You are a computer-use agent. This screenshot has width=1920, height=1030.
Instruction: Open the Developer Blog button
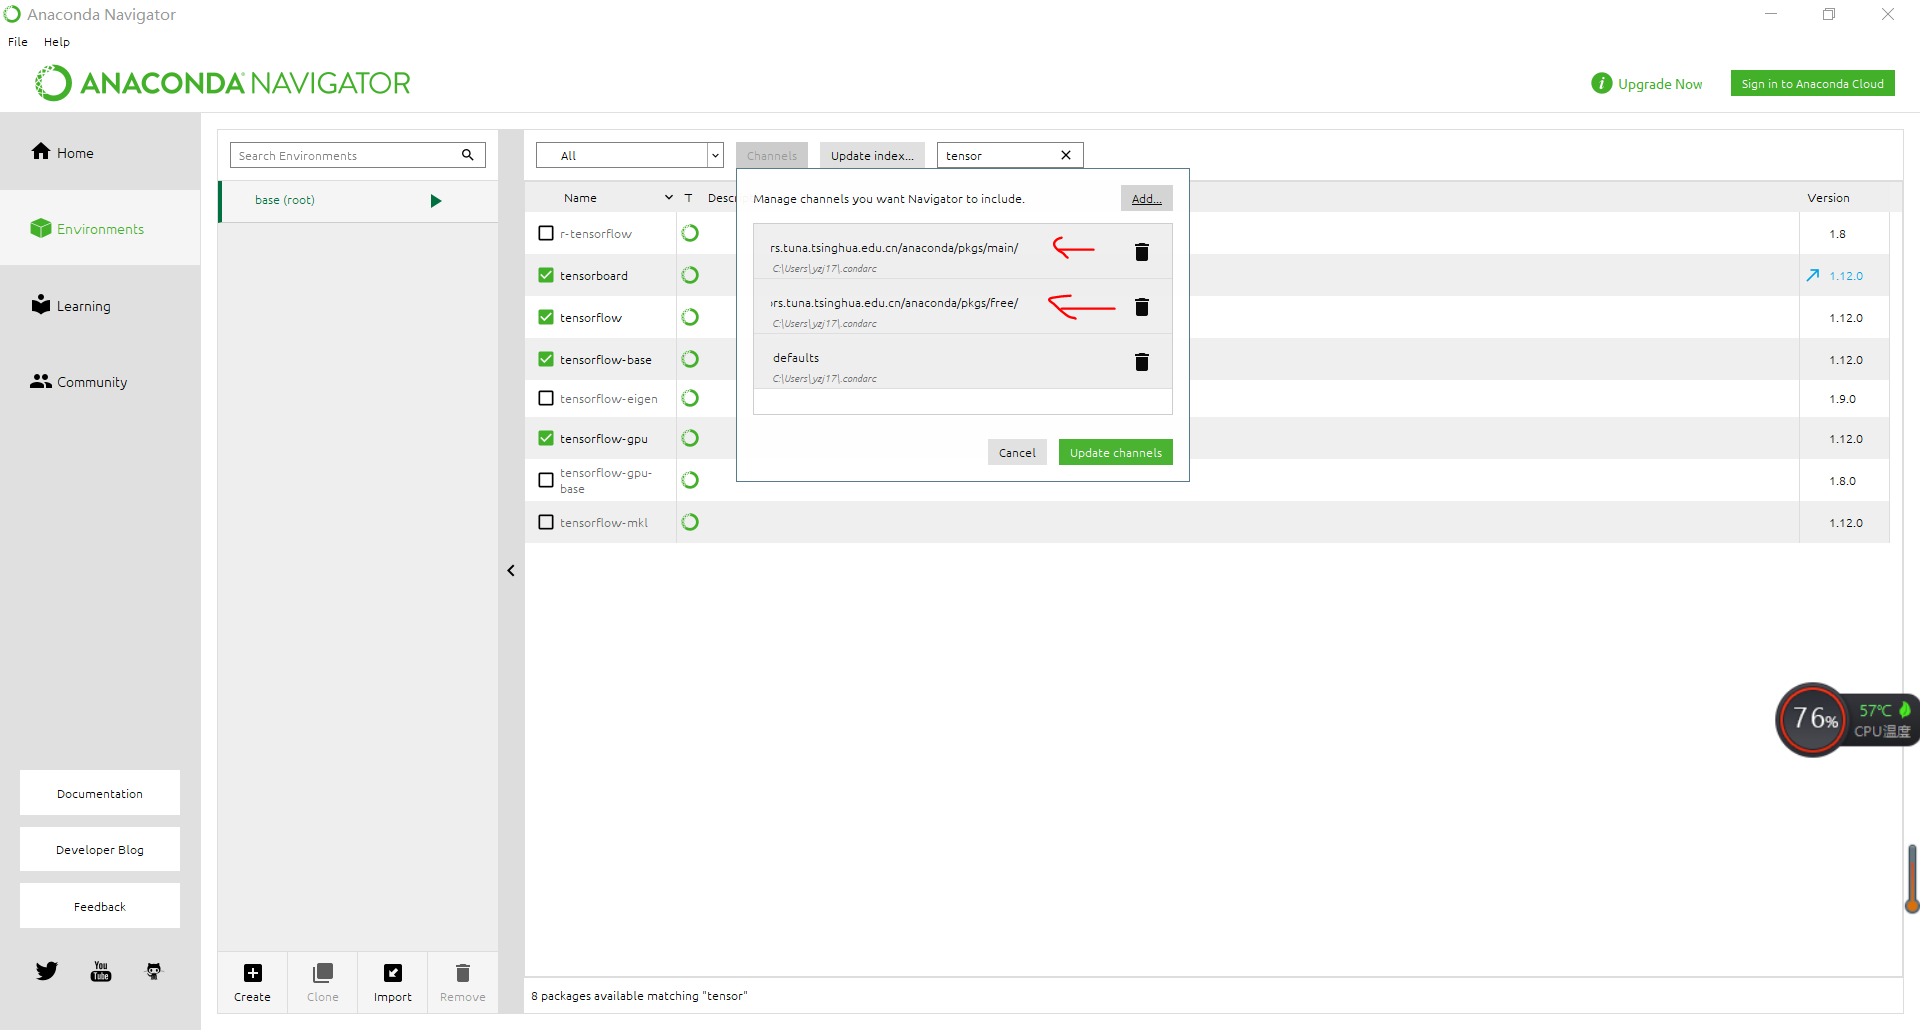[100, 849]
